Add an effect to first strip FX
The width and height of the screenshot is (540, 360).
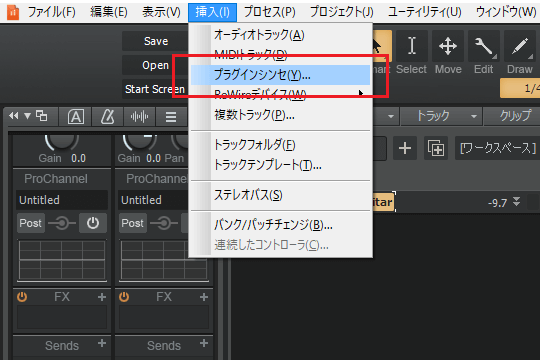tap(102, 297)
